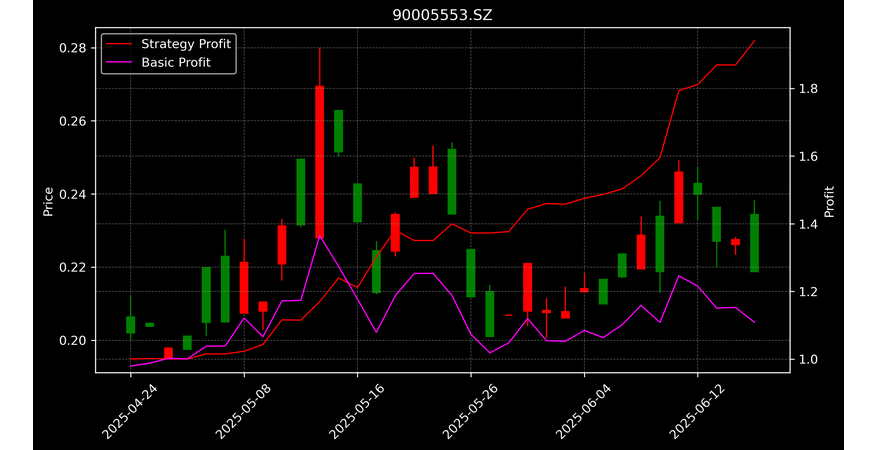
Task: Click the green candle on the 2025-05-26 gridline
Action: (x=471, y=273)
